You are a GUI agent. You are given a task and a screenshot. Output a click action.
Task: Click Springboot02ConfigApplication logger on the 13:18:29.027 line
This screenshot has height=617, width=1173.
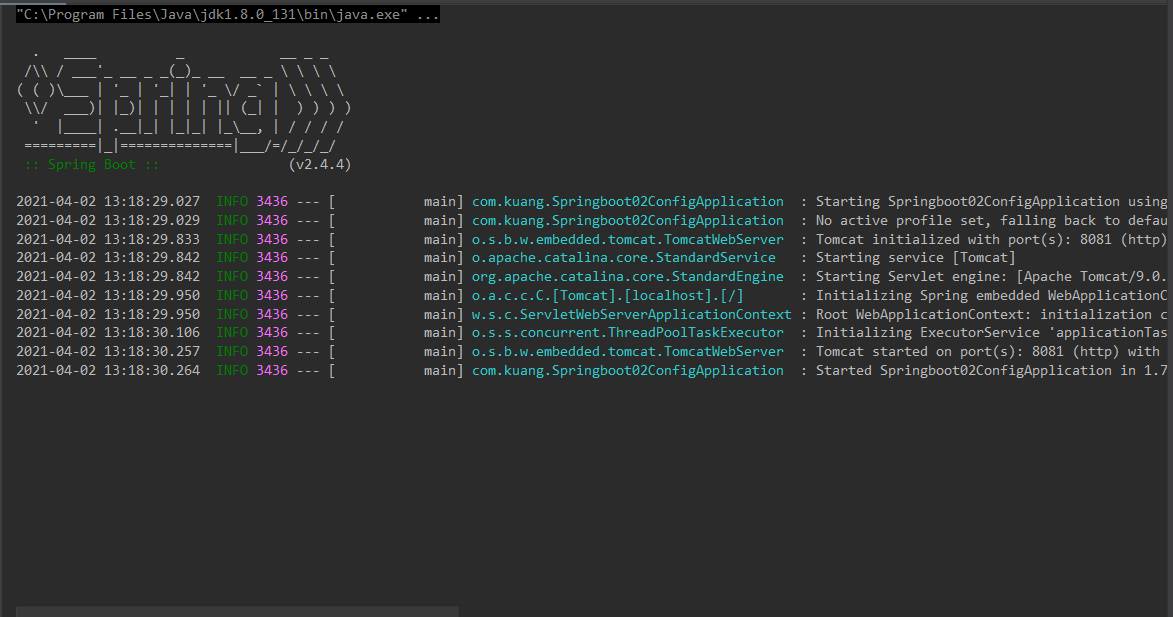point(628,202)
